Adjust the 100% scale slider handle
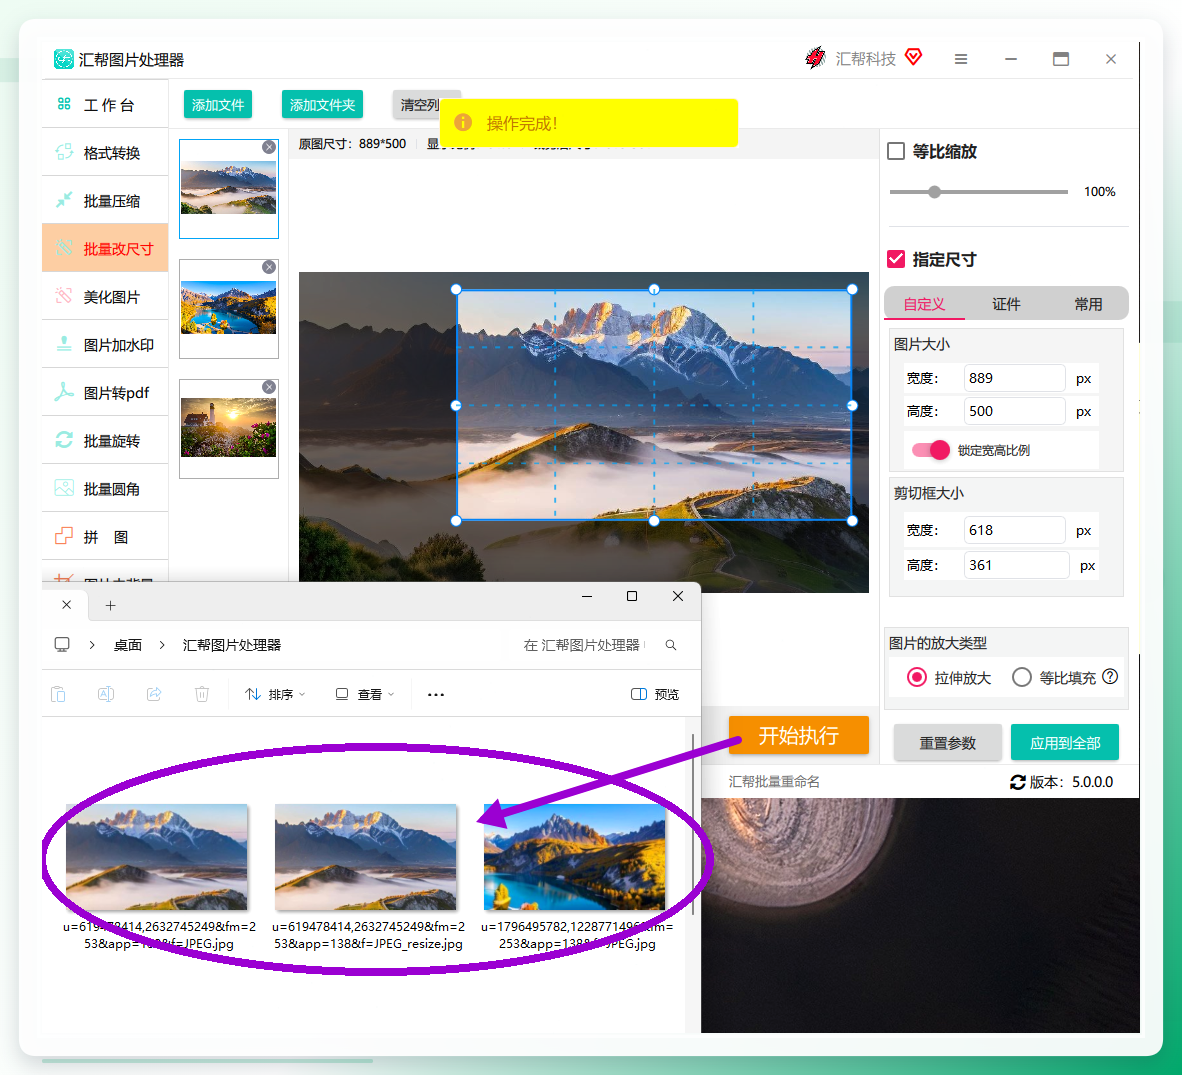The height and width of the screenshot is (1075, 1182). point(934,192)
